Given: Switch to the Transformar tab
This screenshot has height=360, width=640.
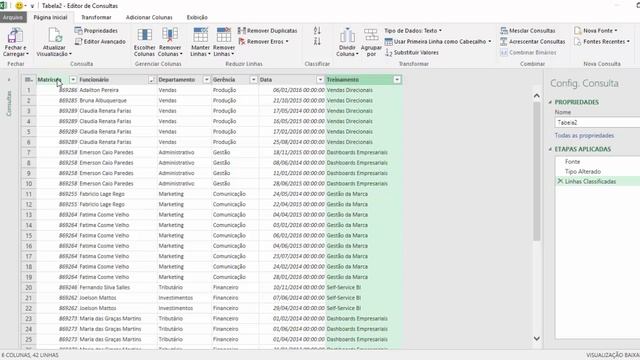Looking at the screenshot, I should point(96,18).
